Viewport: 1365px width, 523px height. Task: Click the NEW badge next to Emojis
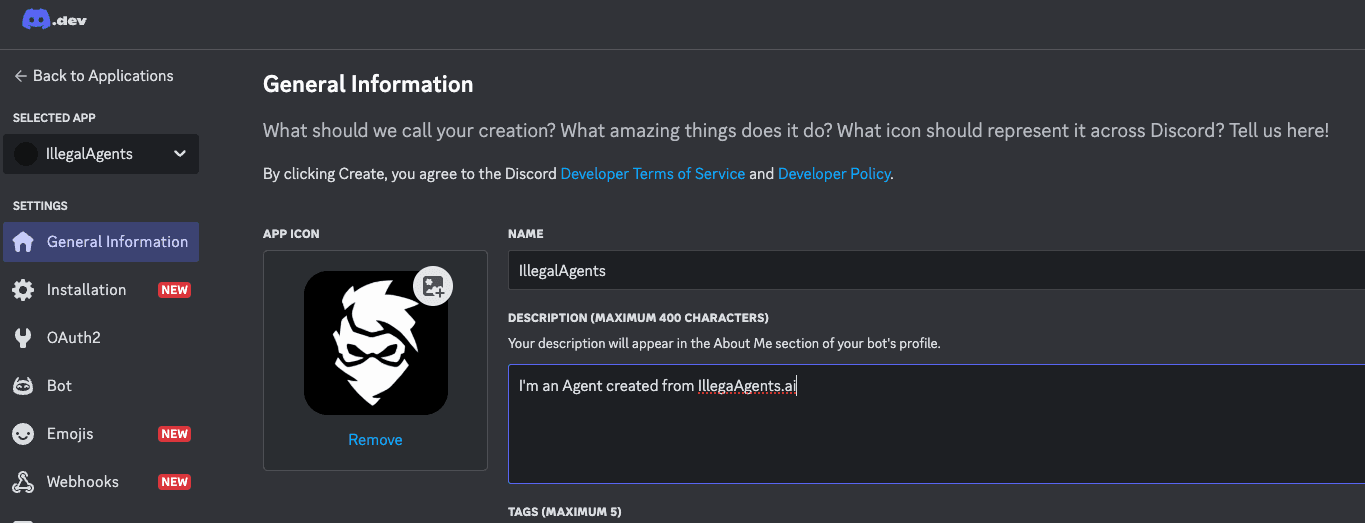pyautogui.click(x=175, y=434)
